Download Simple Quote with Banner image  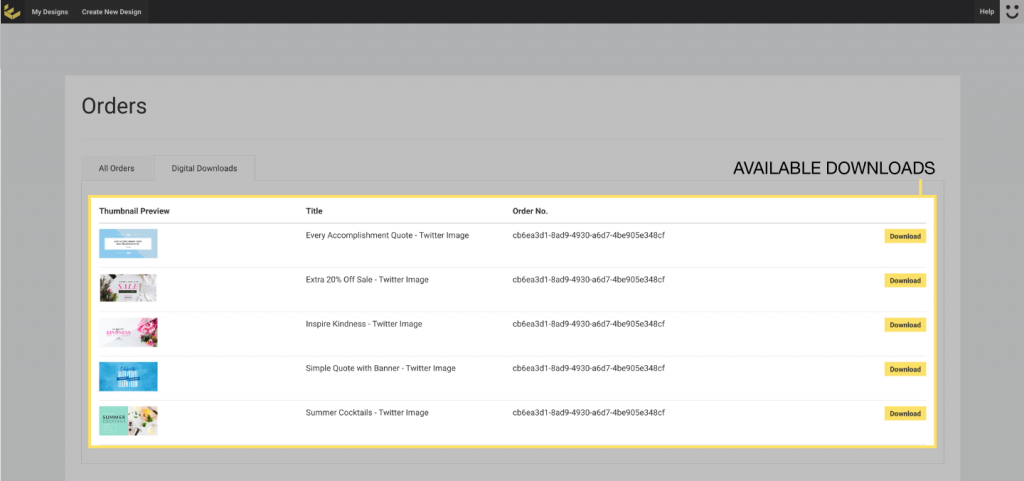(x=905, y=369)
